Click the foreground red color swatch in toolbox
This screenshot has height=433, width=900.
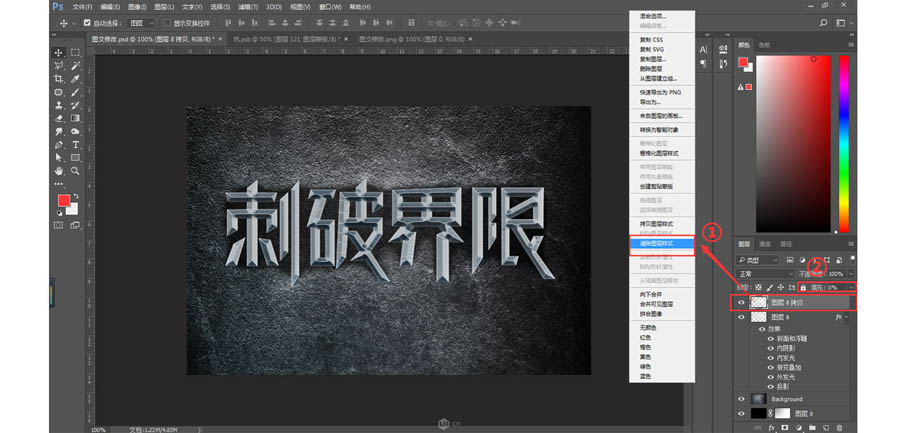tap(63, 201)
